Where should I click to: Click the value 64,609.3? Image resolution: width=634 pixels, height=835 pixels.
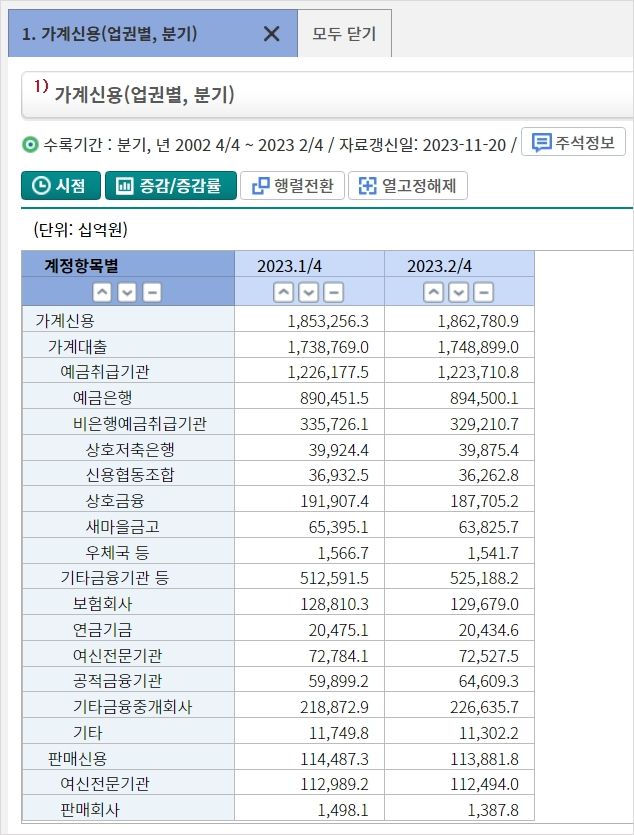(x=489, y=681)
